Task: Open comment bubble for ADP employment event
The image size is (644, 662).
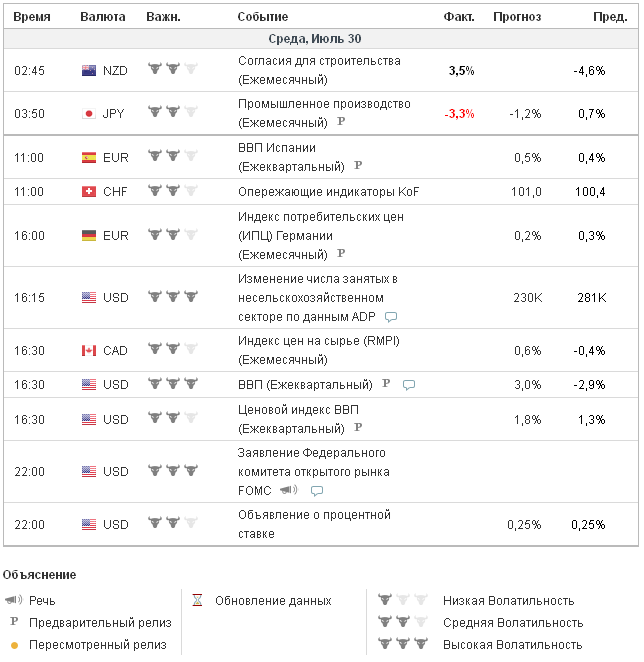Action: click(x=391, y=317)
